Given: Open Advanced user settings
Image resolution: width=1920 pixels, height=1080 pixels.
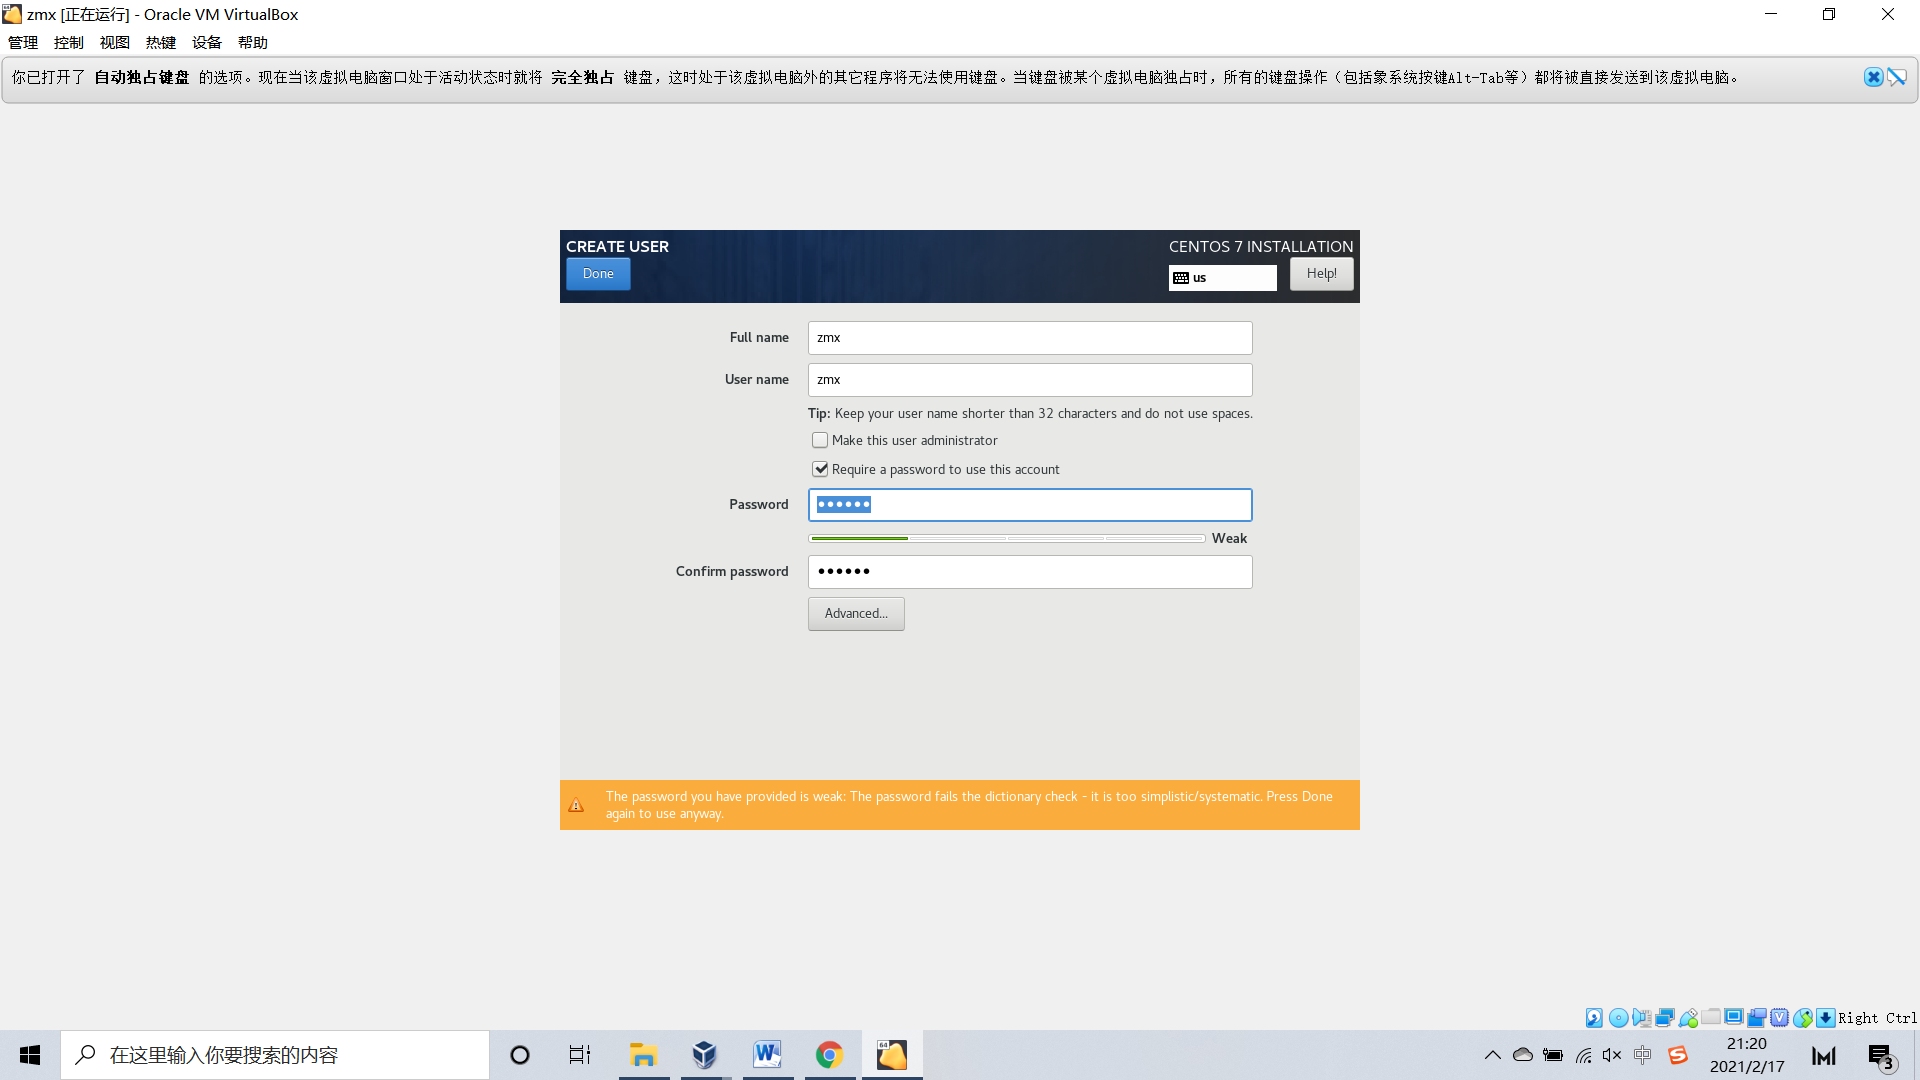Looking at the screenshot, I should [856, 614].
